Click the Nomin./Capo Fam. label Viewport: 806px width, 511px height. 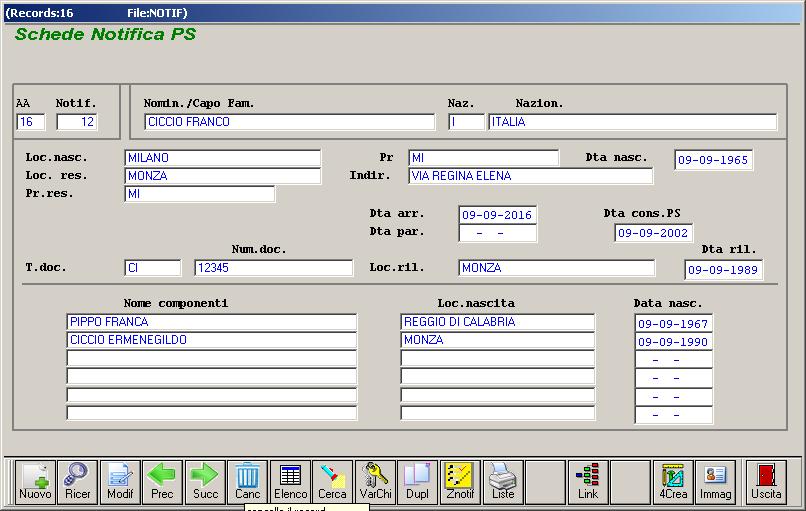[x=199, y=103]
